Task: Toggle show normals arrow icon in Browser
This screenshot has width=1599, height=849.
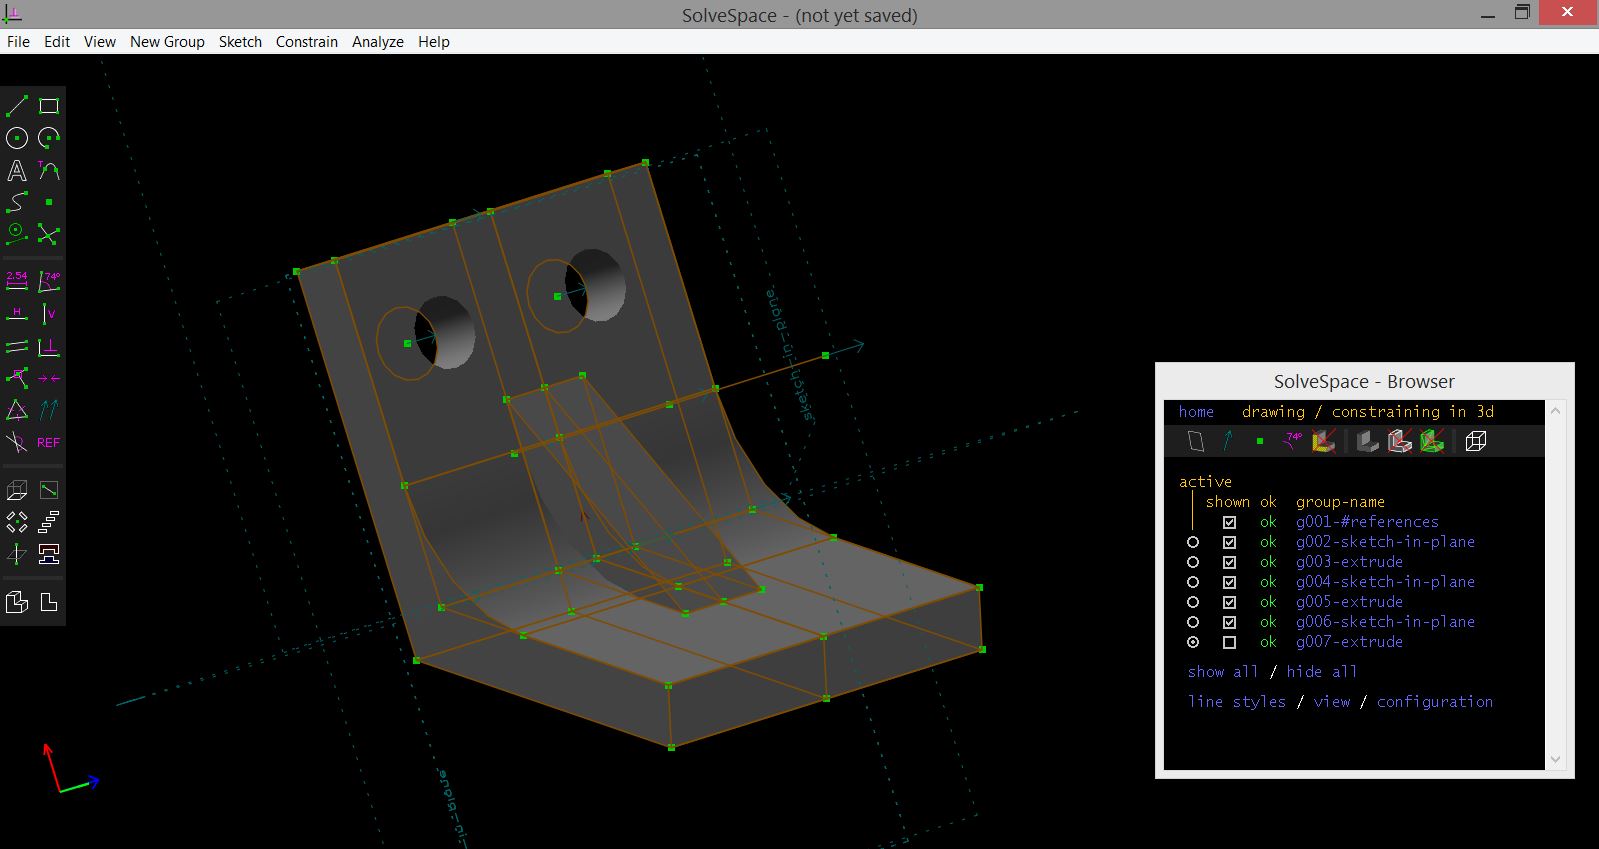Action: [1228, 441]
